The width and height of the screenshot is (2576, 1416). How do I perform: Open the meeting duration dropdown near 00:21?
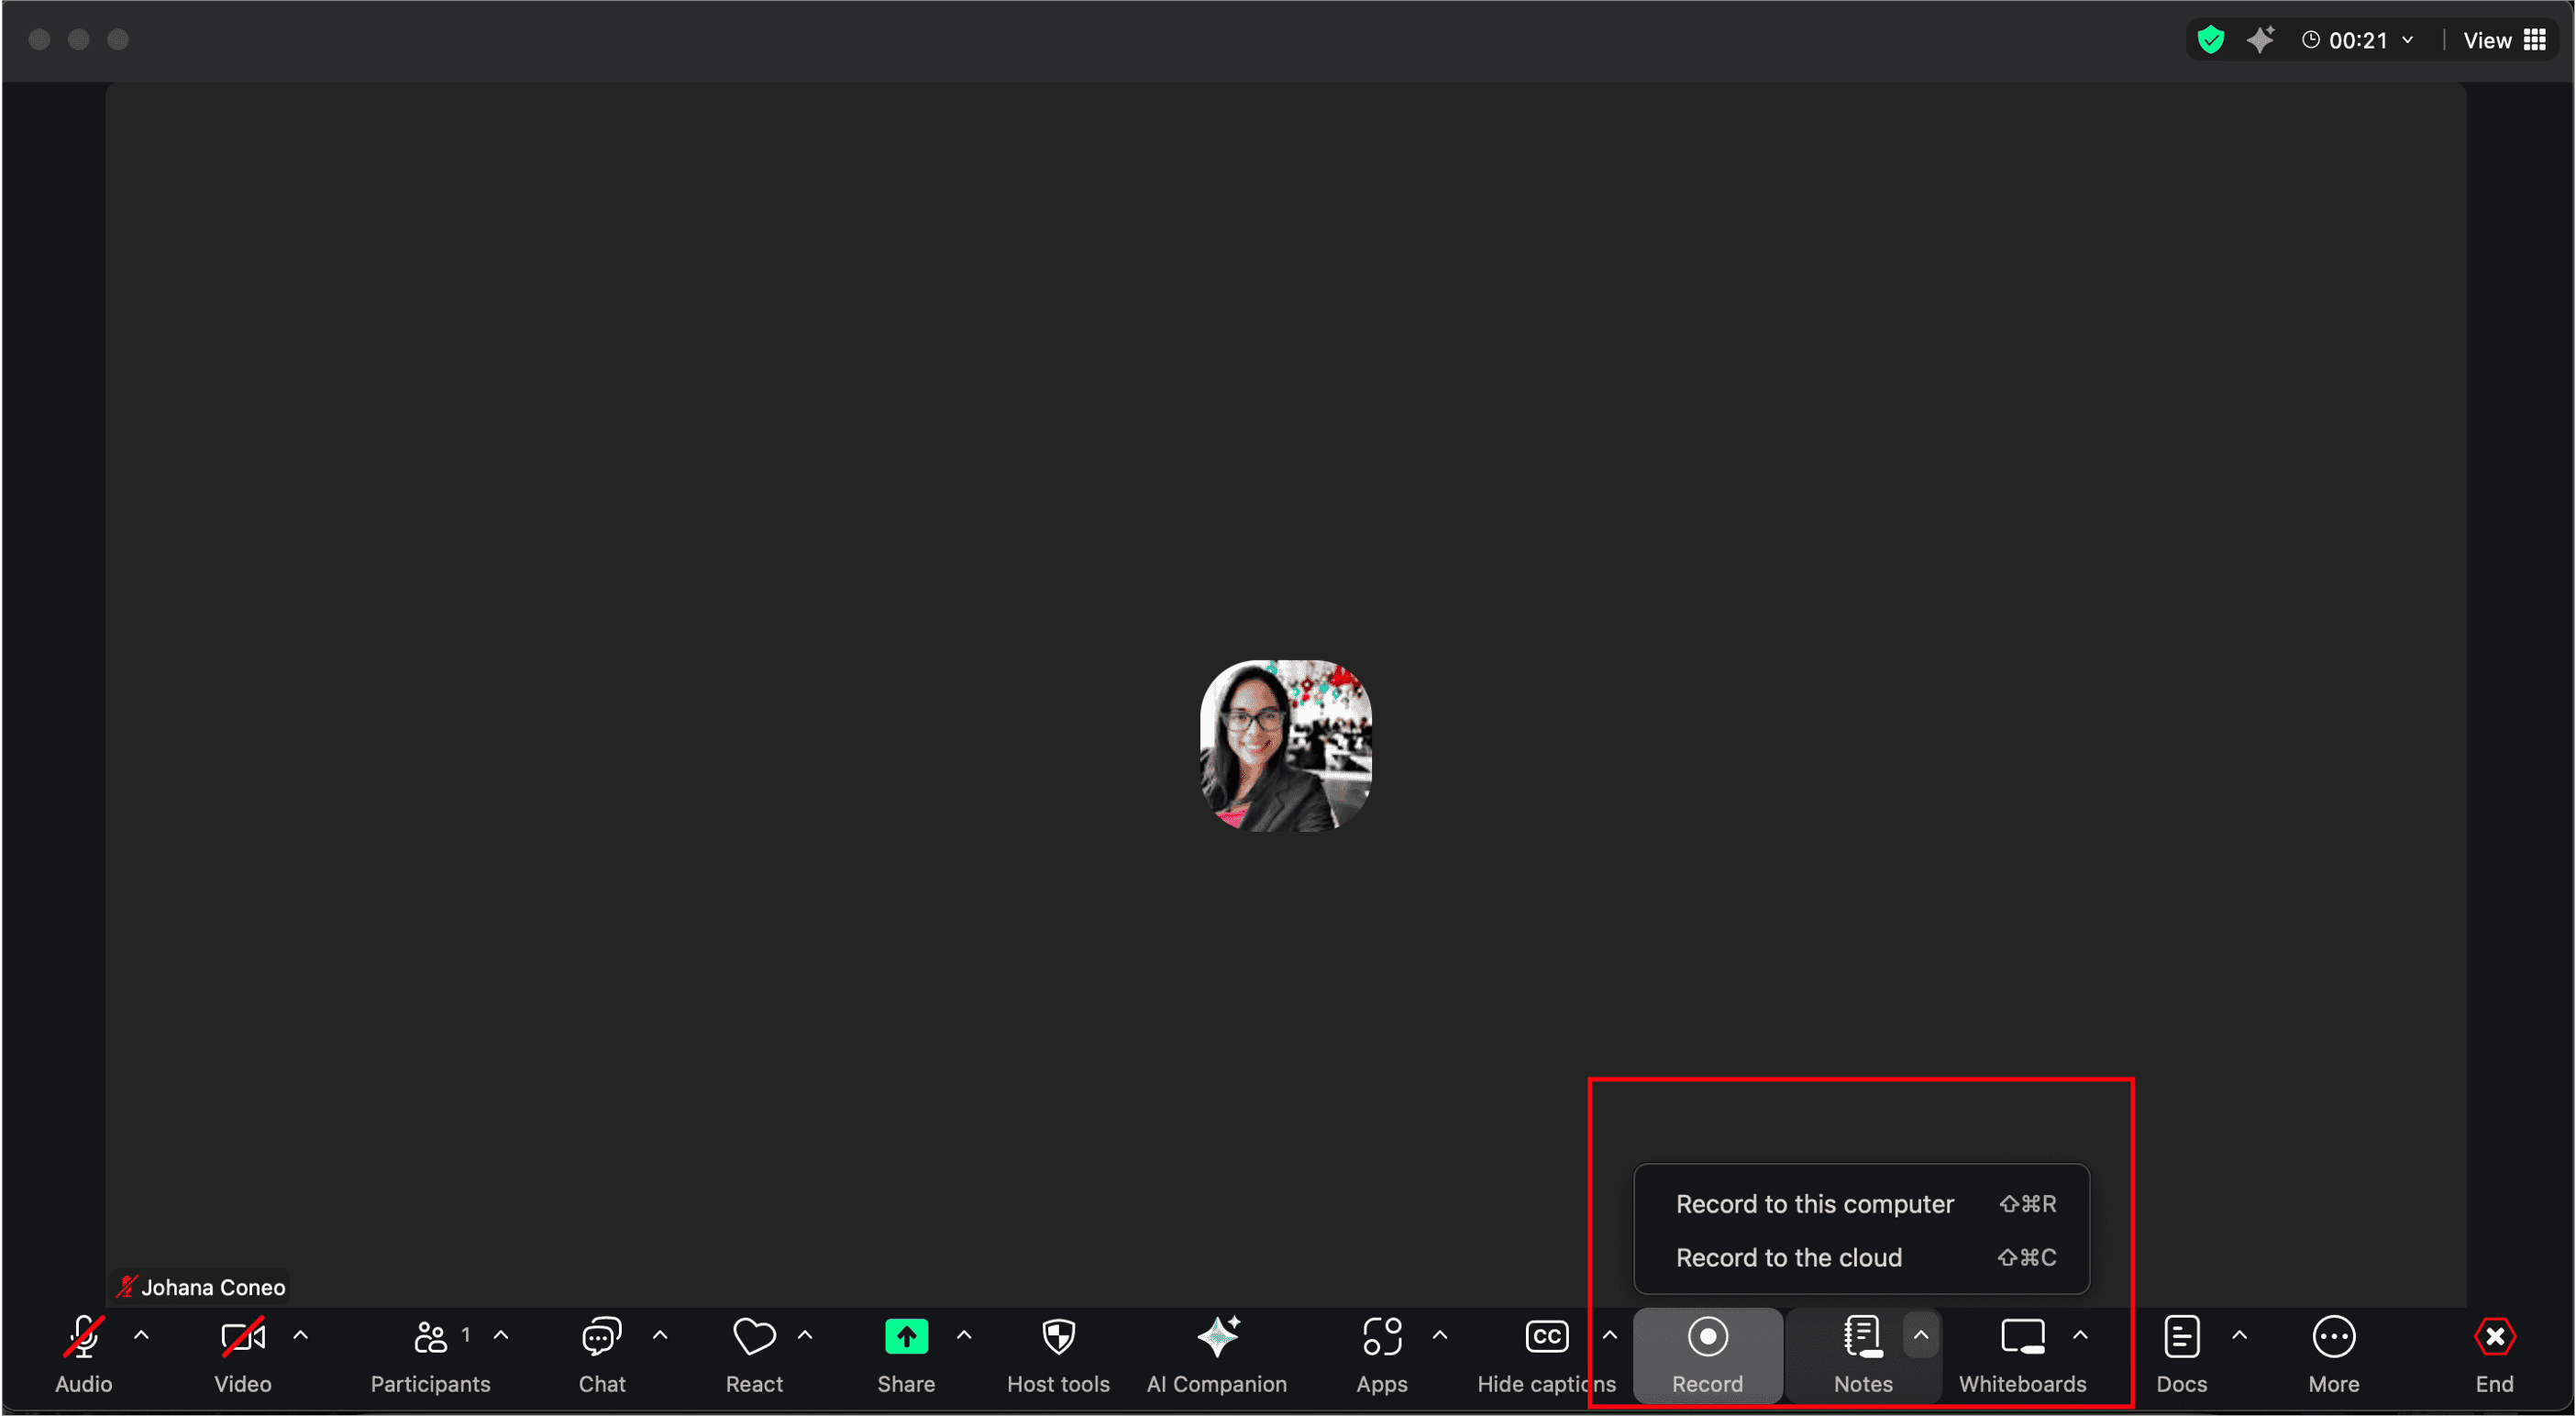[x=2406, y=40]
